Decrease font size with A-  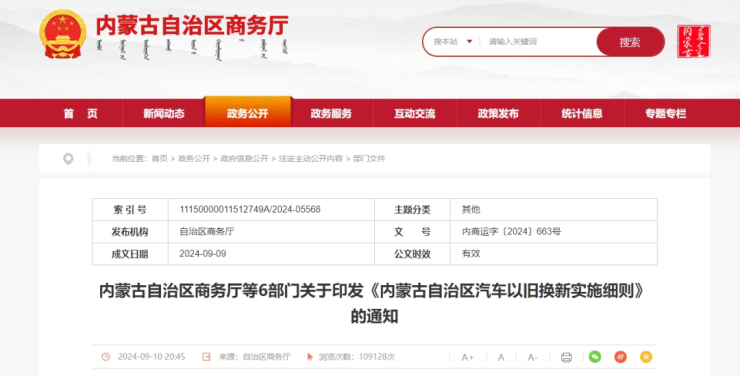[x=532, y=357]
